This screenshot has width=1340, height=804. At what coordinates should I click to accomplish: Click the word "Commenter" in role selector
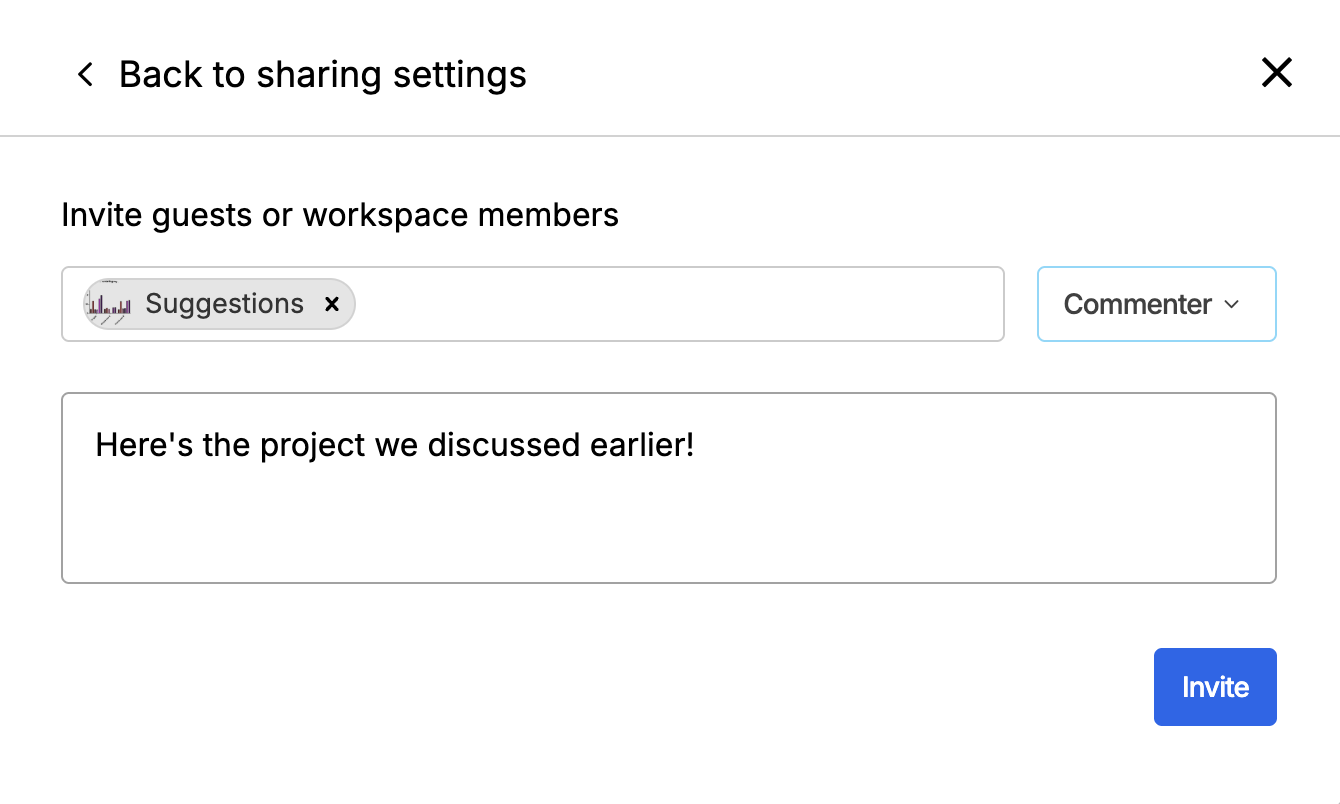click(x=1137, y=304)
